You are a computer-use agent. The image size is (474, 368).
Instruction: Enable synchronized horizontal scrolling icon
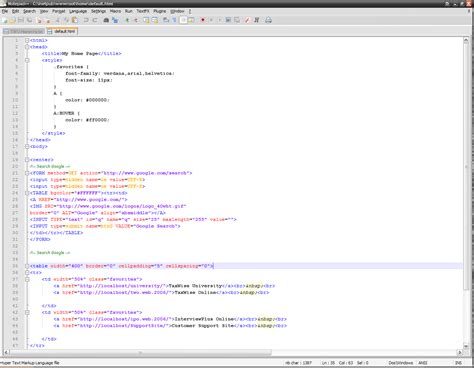(155, 20)
